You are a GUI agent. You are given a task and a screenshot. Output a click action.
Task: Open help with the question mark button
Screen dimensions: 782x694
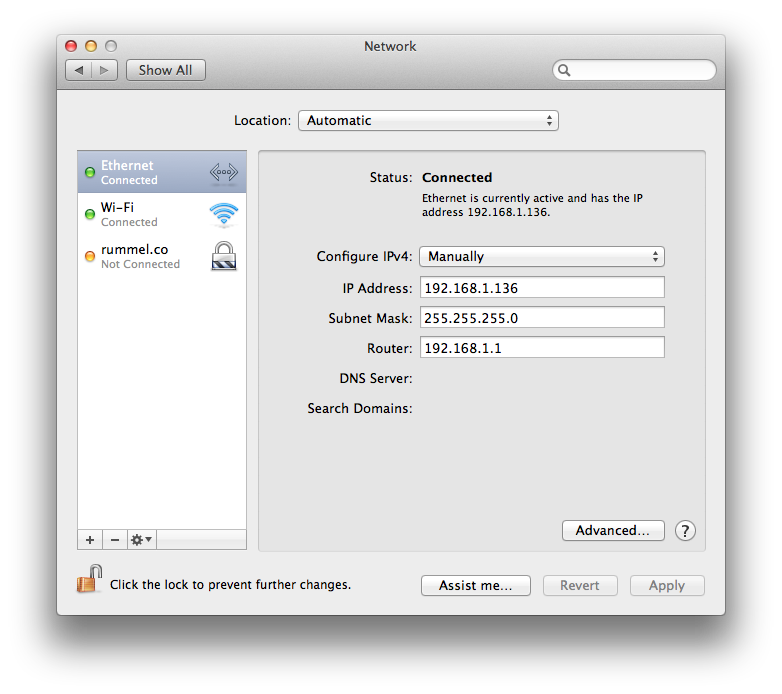(x=685, y=531)
